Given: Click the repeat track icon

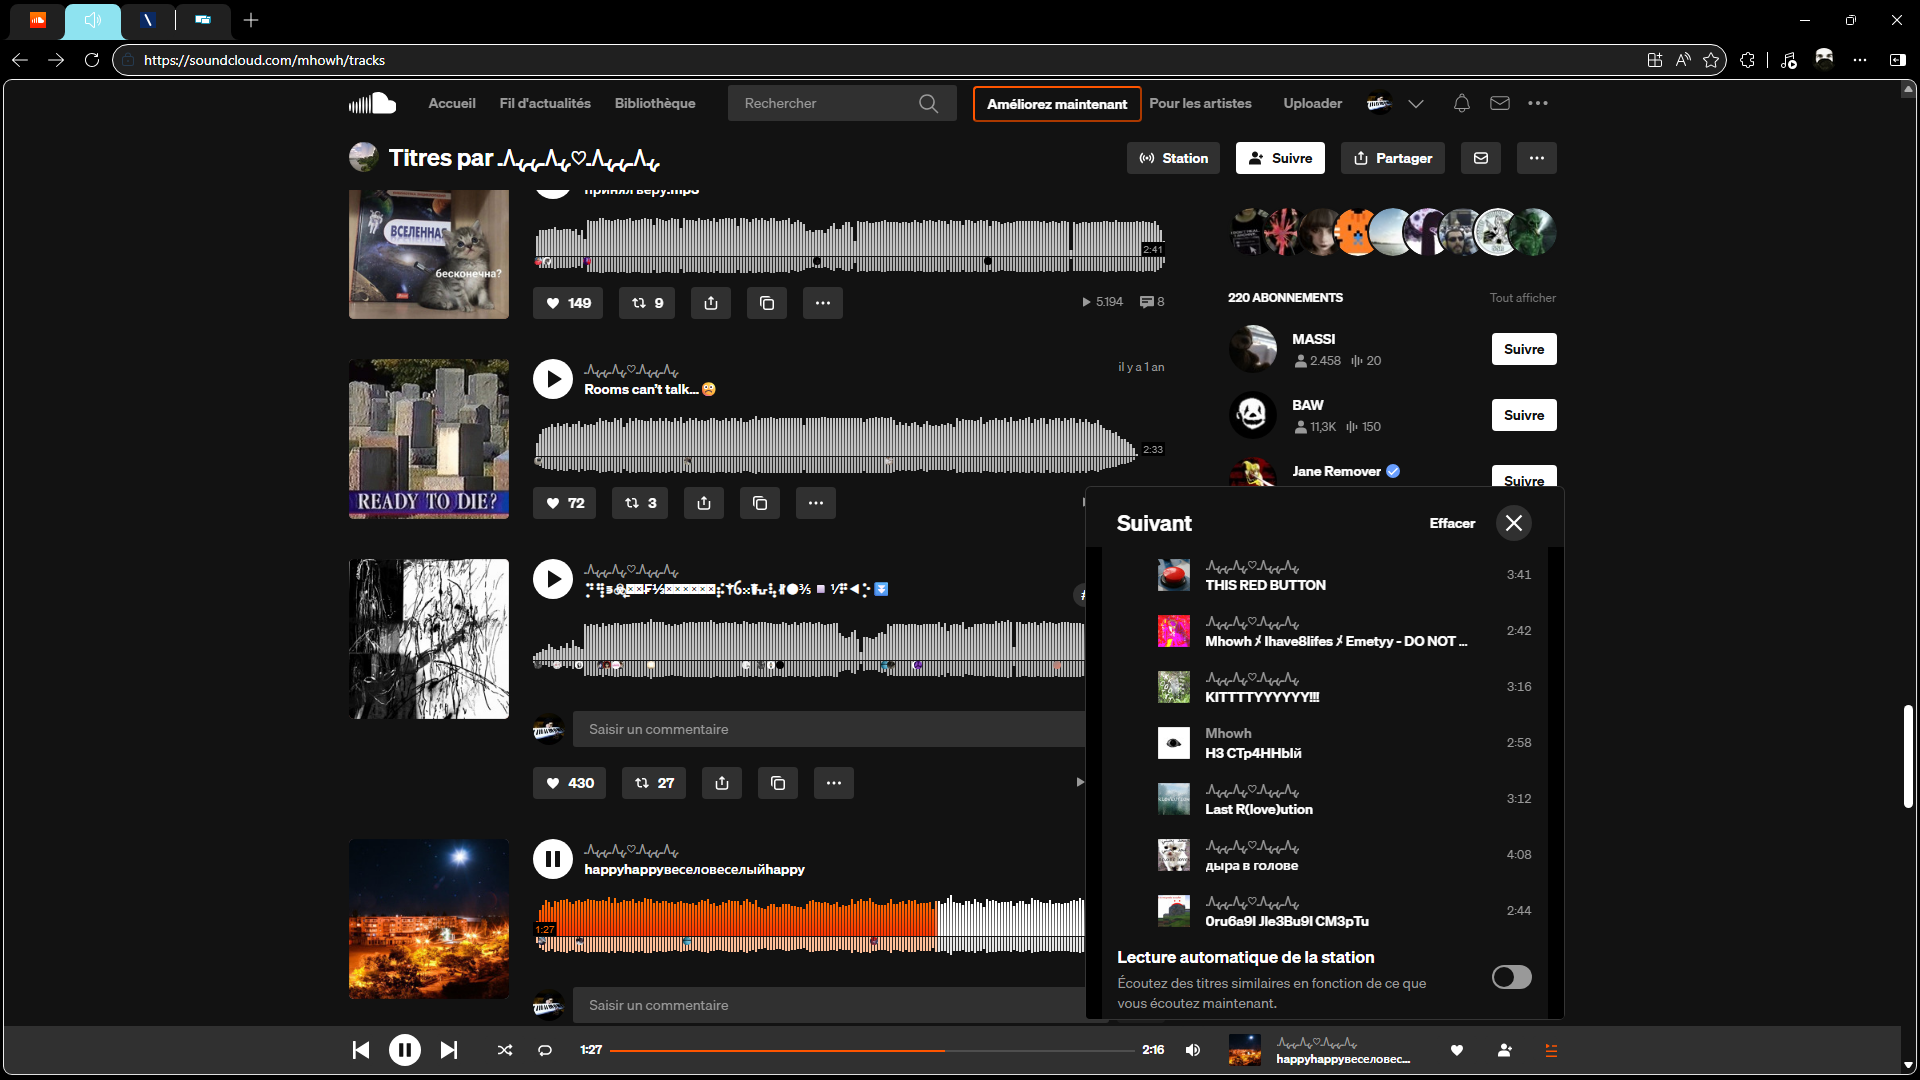Looking at the screenshot, I should point(545,1050).
